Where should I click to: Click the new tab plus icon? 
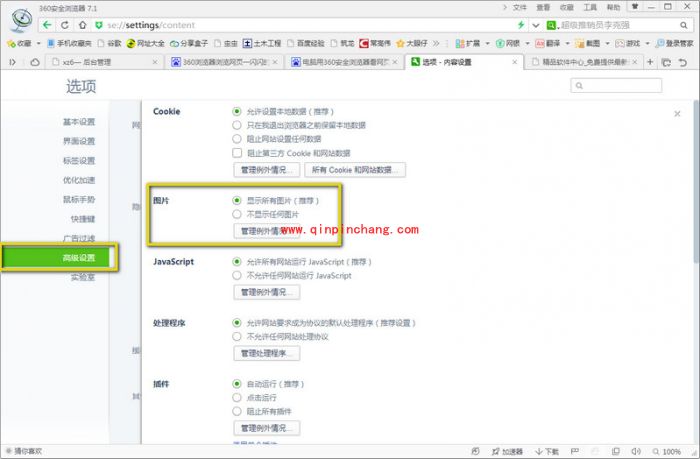pyautogui.click(x=651, y=62)
